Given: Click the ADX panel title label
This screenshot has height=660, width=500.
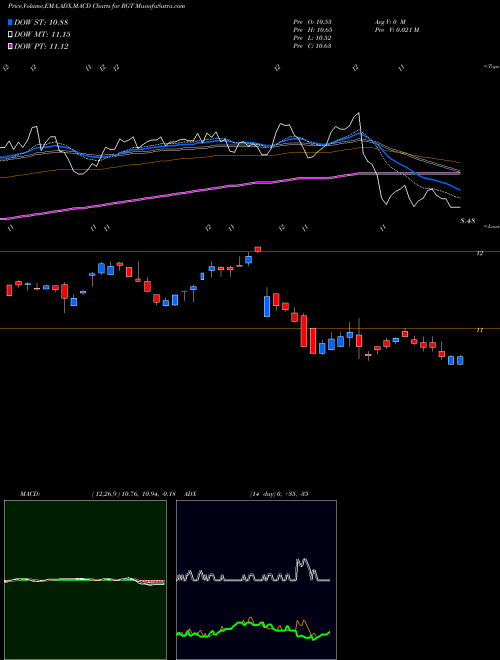Looking at the screenshot, I should pos(191,494).
